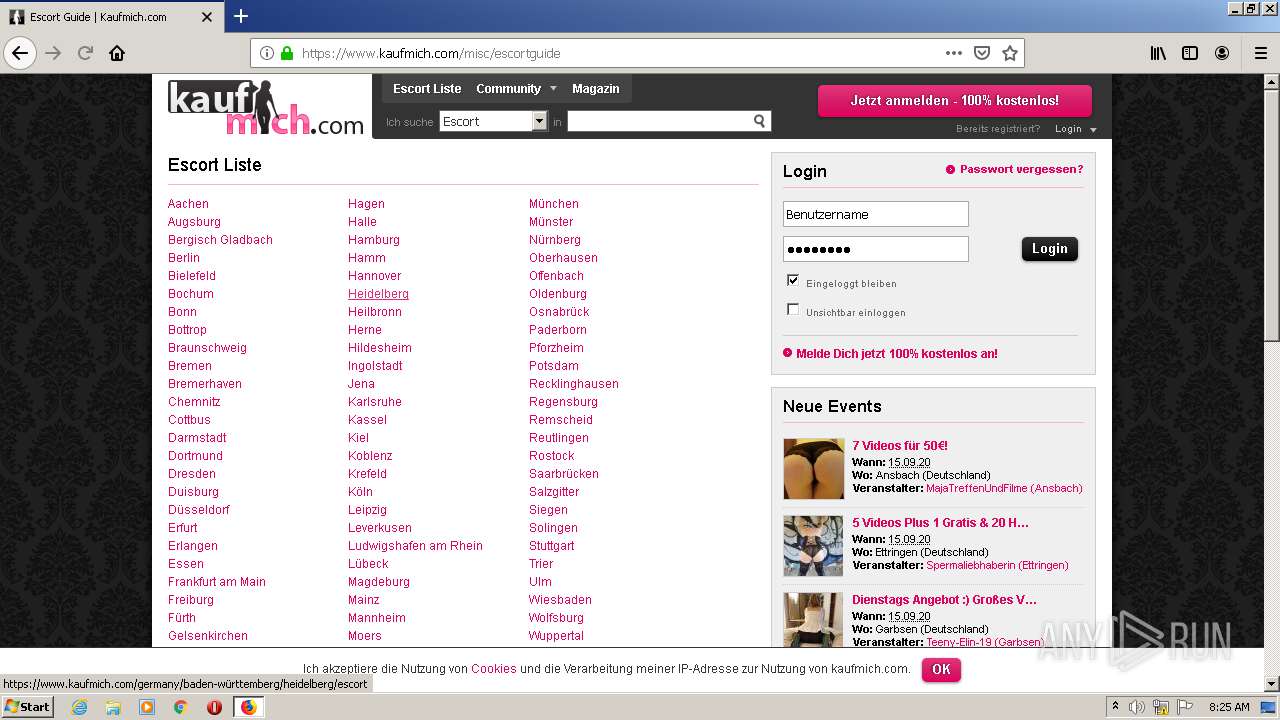Click the browser back arrow button

(20, 53)
